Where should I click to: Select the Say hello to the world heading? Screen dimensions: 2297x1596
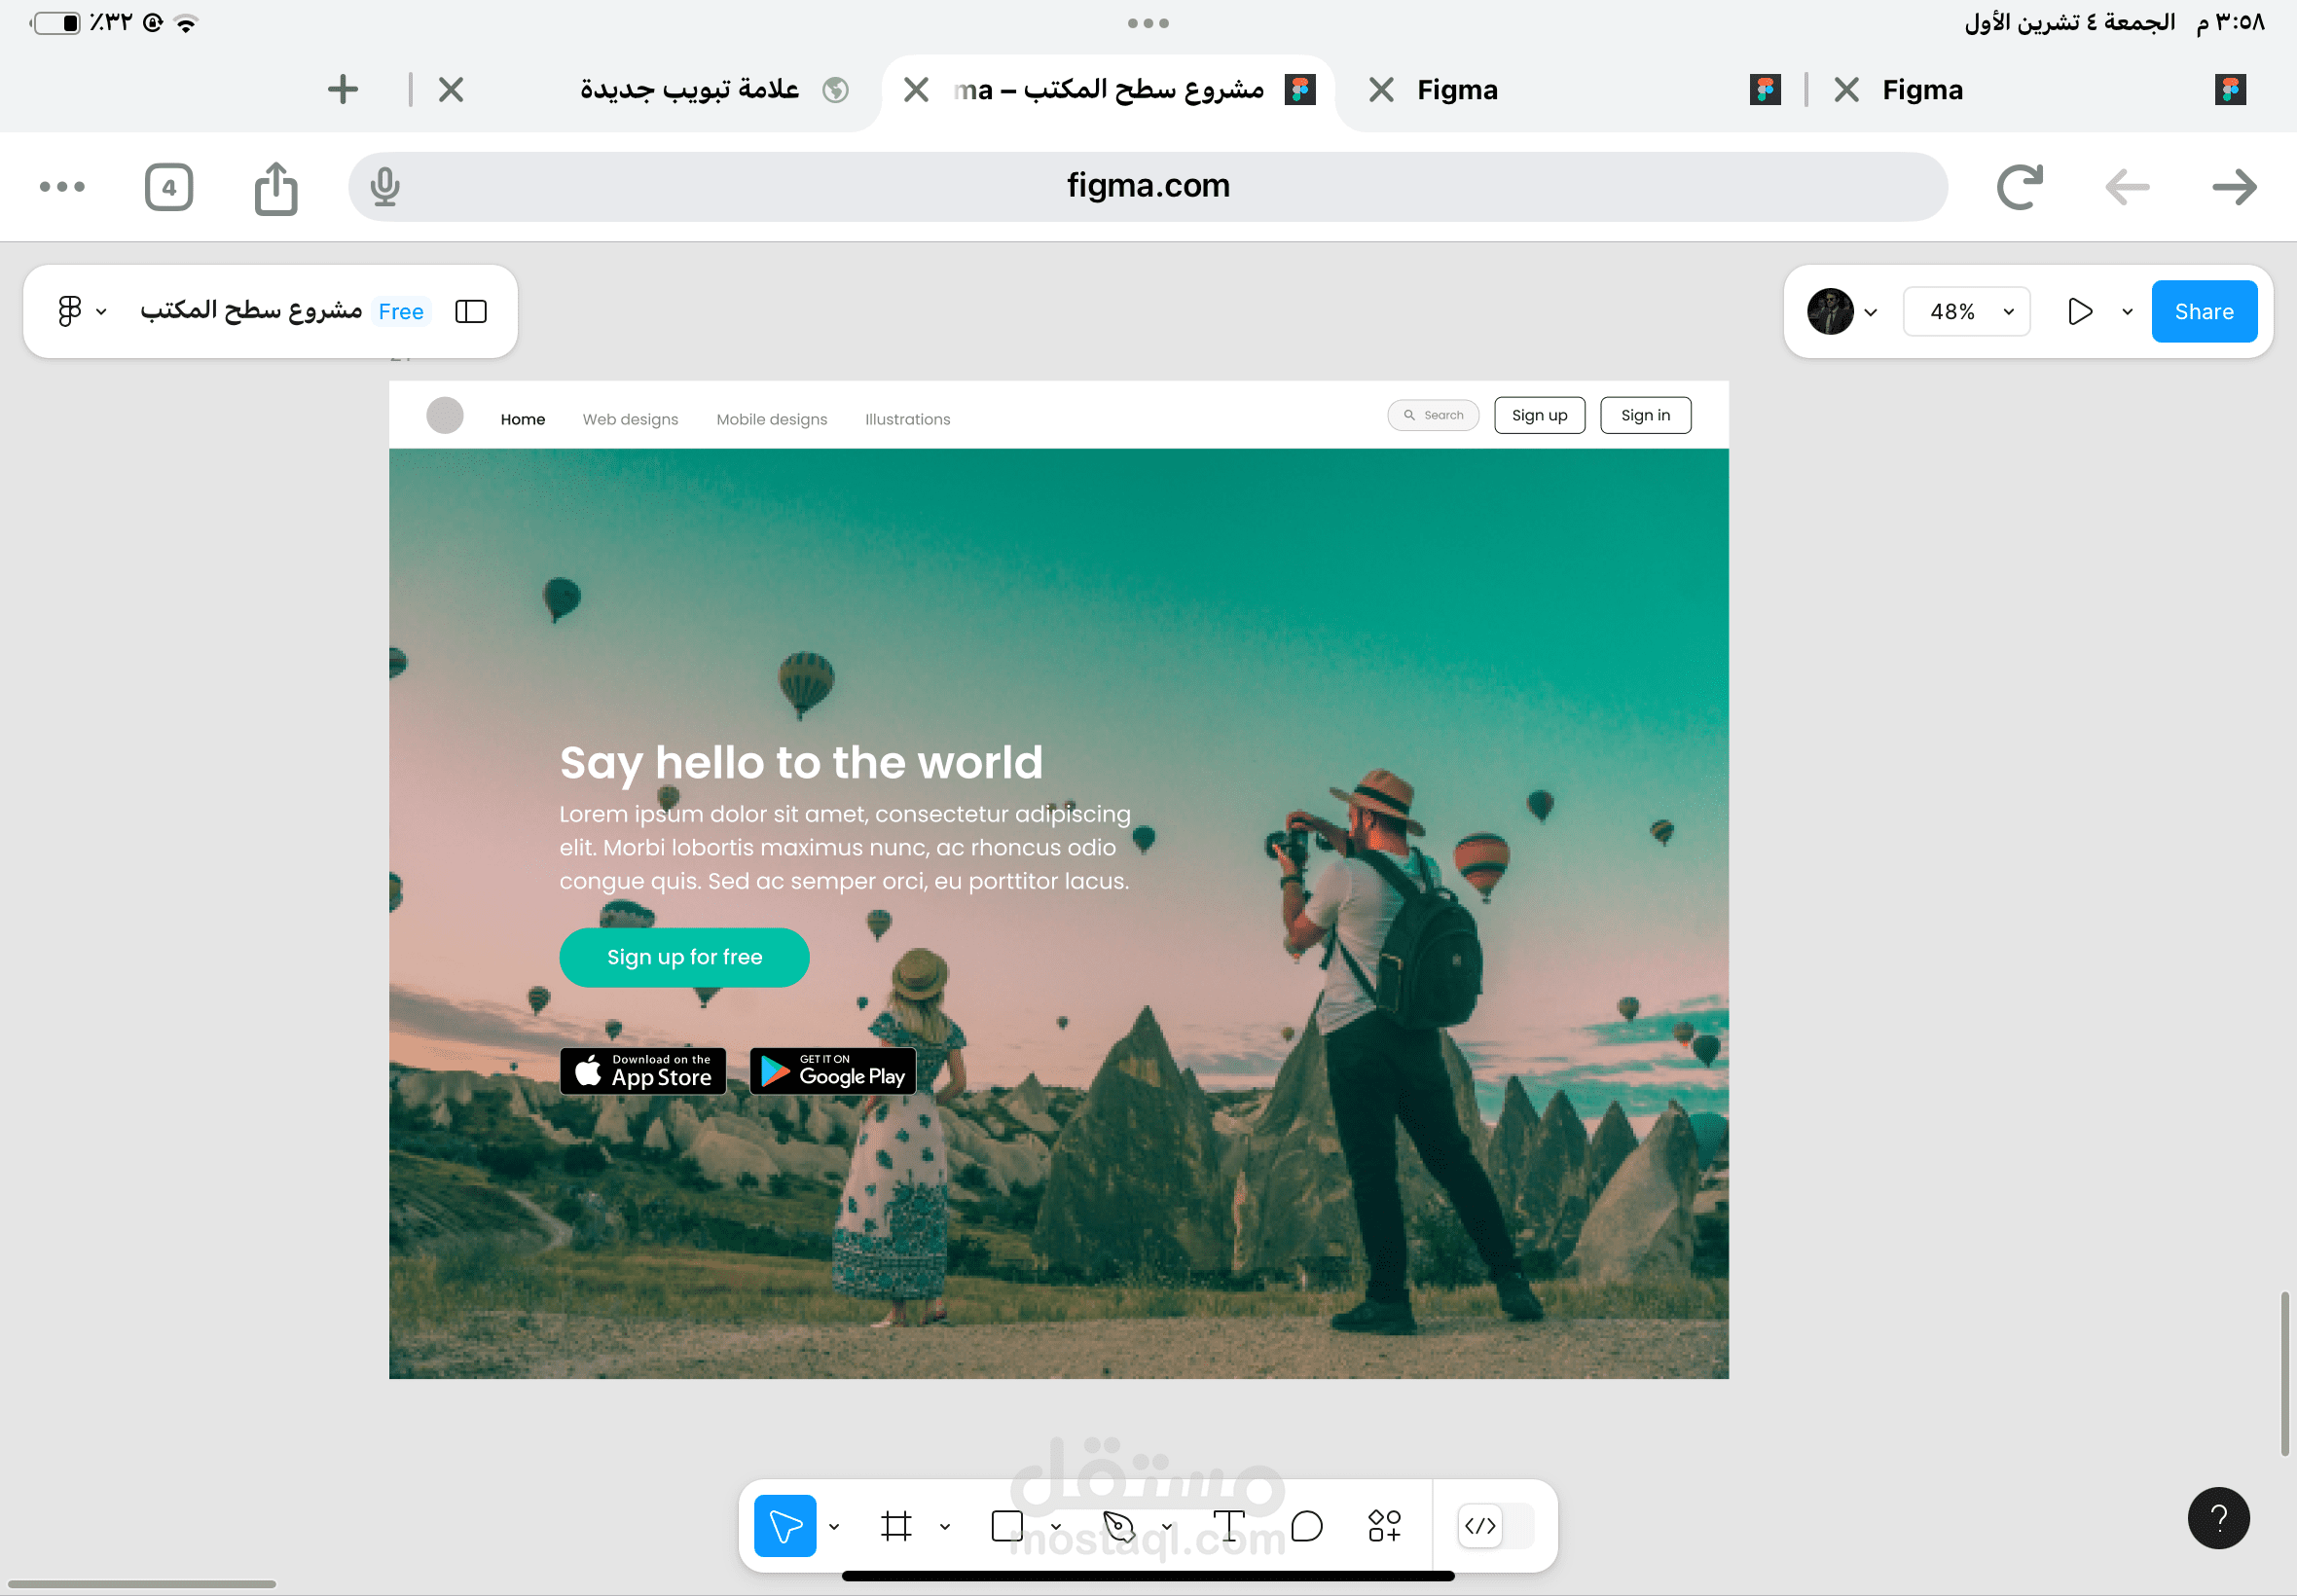tap(801, 763)
